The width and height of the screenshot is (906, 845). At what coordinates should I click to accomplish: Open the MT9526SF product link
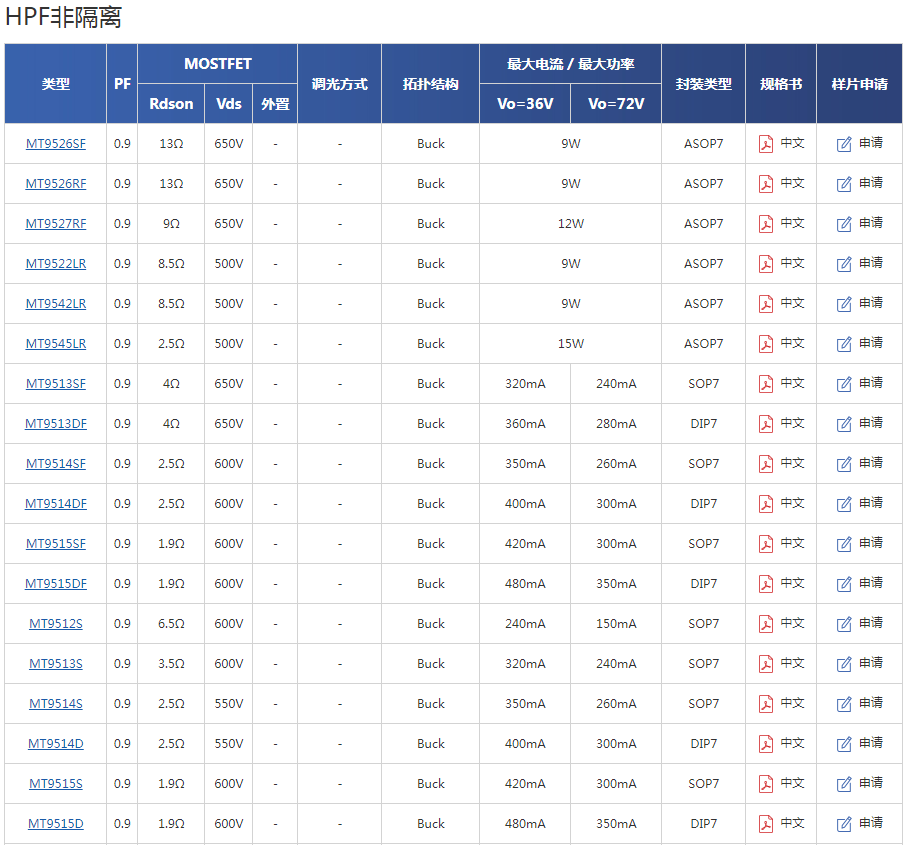pyautogui.click(x=56, y=144)
